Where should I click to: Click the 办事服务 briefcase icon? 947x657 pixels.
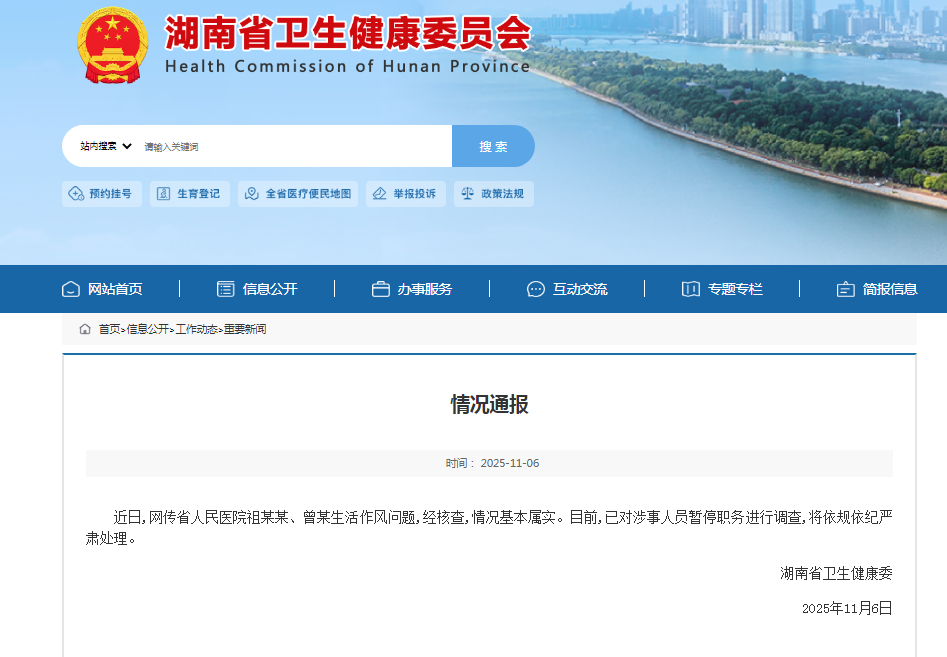coord(381,289)
